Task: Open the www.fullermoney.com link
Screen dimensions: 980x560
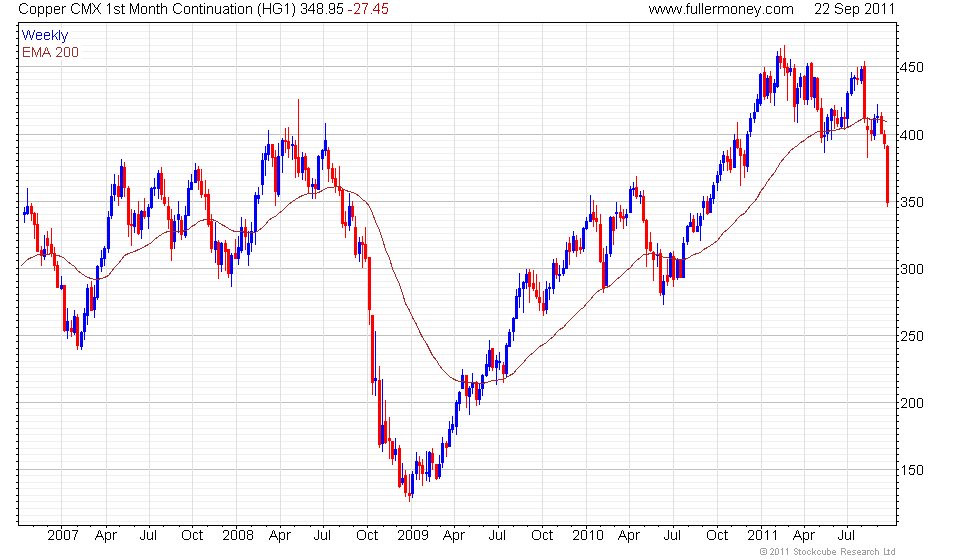Action: (x=721, y=9)
